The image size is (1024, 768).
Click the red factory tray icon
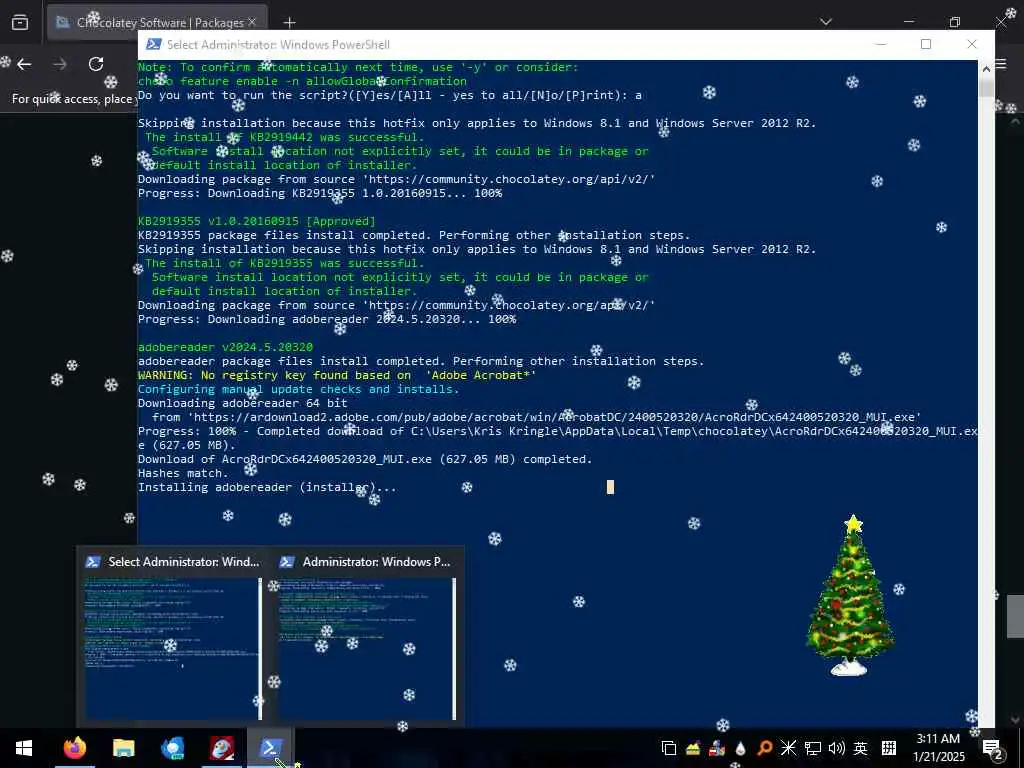point(716,748)
